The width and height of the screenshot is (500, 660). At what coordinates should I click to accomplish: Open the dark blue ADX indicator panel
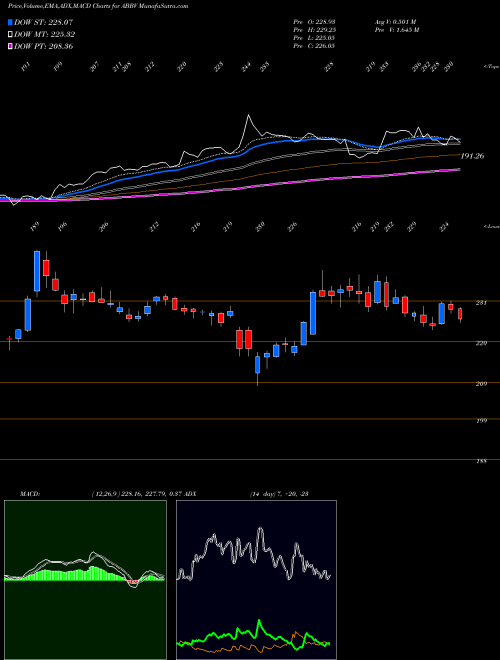pyautogui.click(x=256, y=580)
